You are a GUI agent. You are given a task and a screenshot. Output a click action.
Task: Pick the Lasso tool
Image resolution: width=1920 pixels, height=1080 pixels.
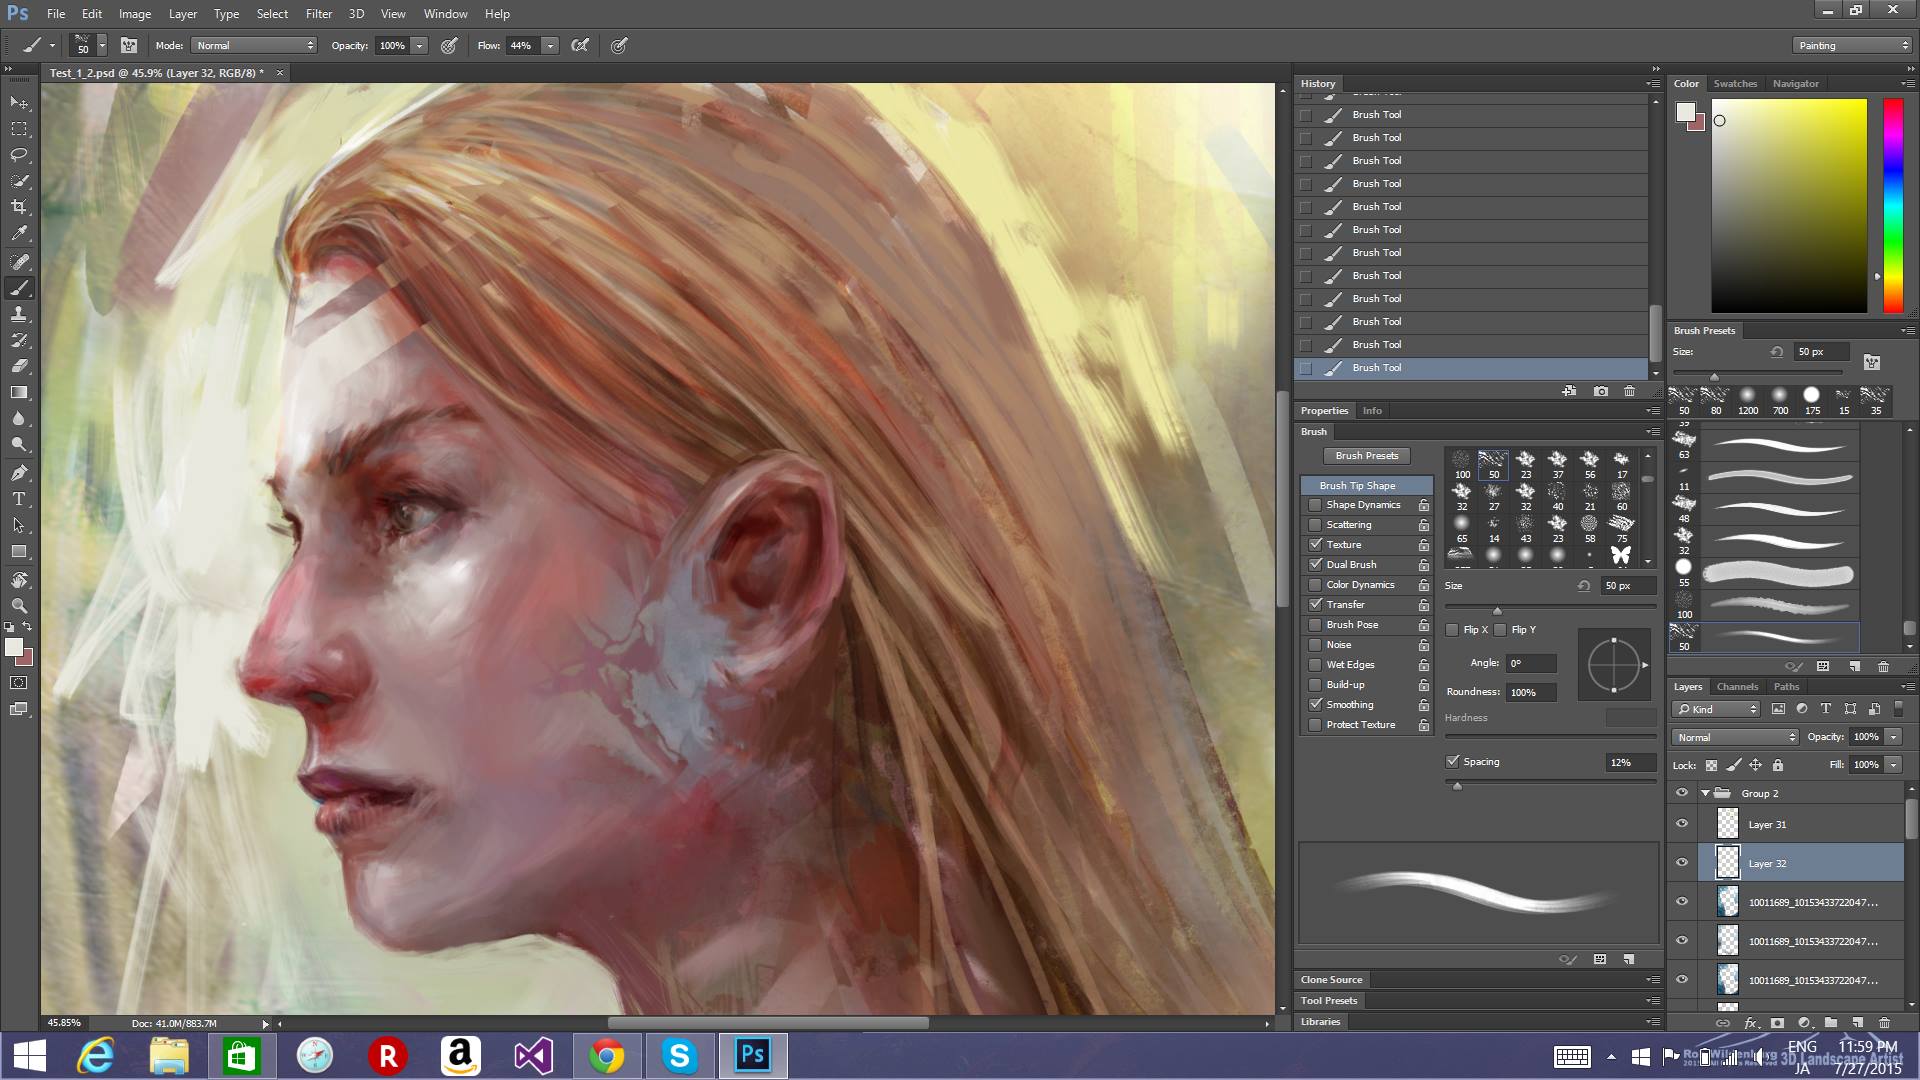click(x=19, y=155)
